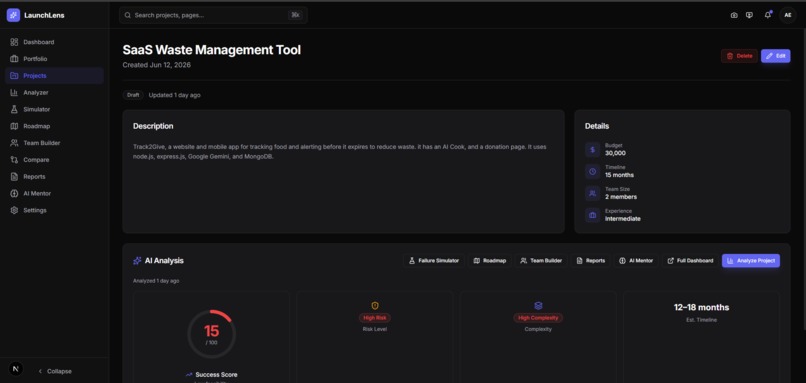Click the Simulator flask icon in sidebar
The height and width of the screenshot is (383, 806).
click(x=14, y=110)
